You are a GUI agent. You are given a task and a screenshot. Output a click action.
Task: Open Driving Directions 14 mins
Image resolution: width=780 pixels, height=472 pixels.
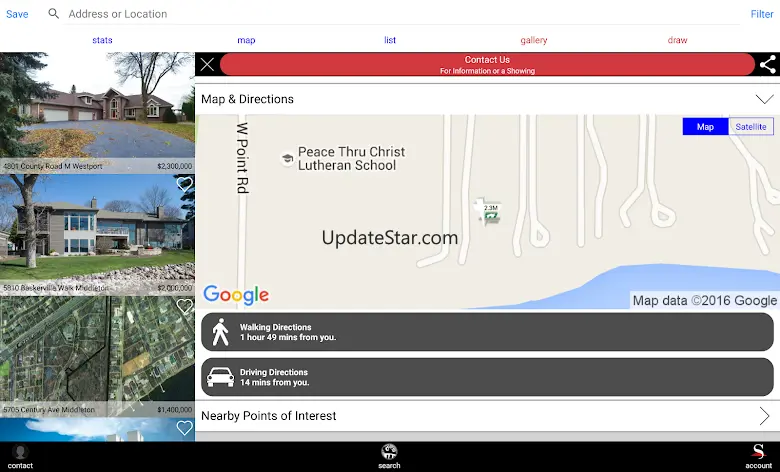tap(487, 377)
